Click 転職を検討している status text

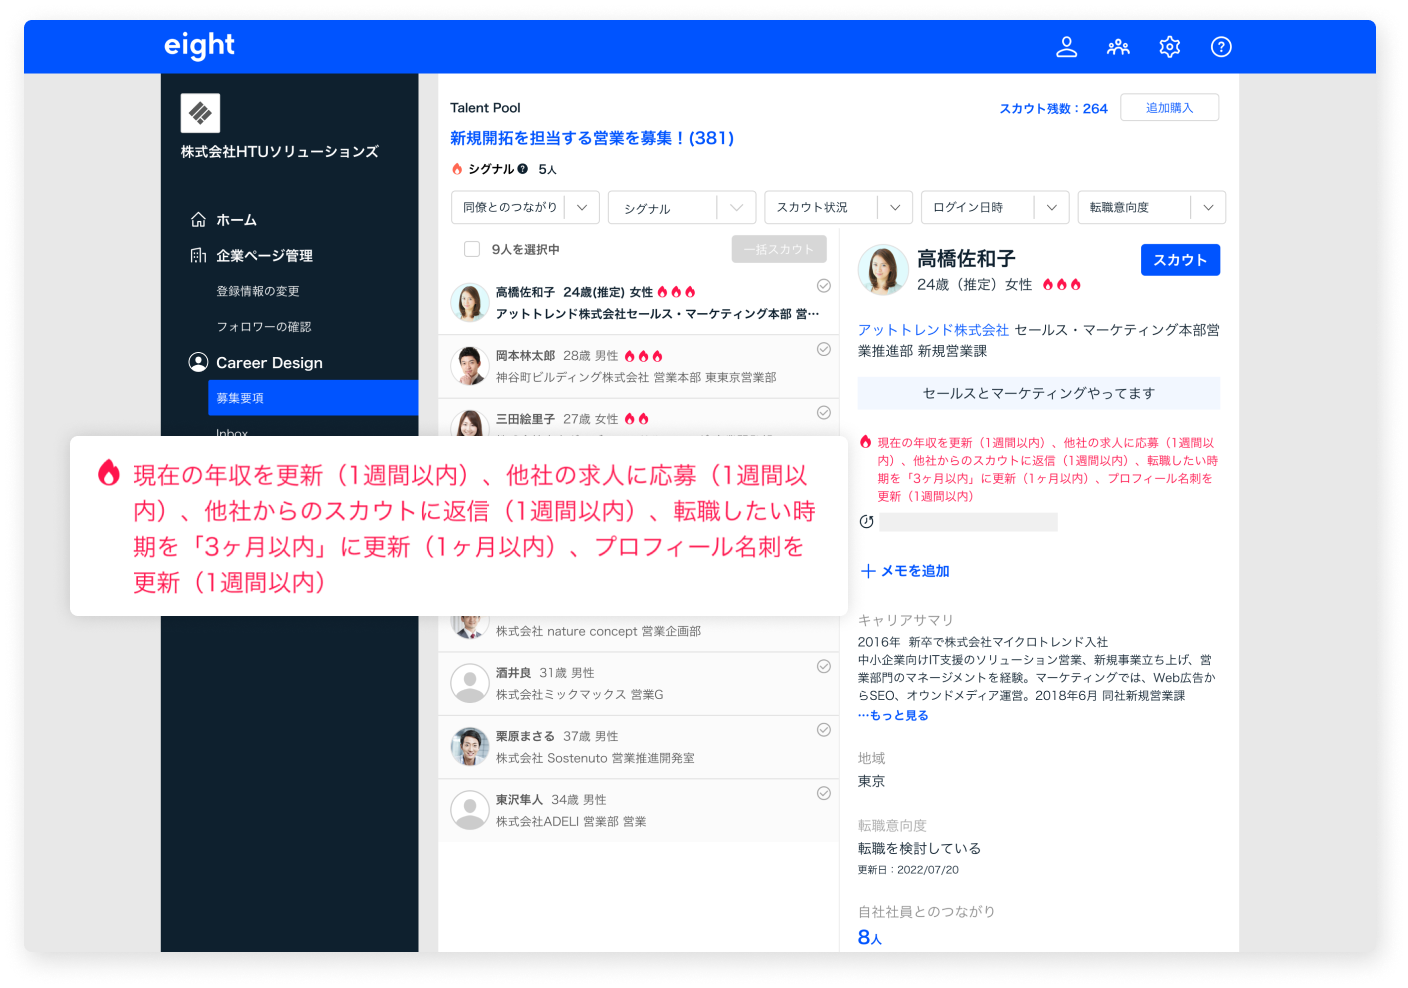pos(919,848)
